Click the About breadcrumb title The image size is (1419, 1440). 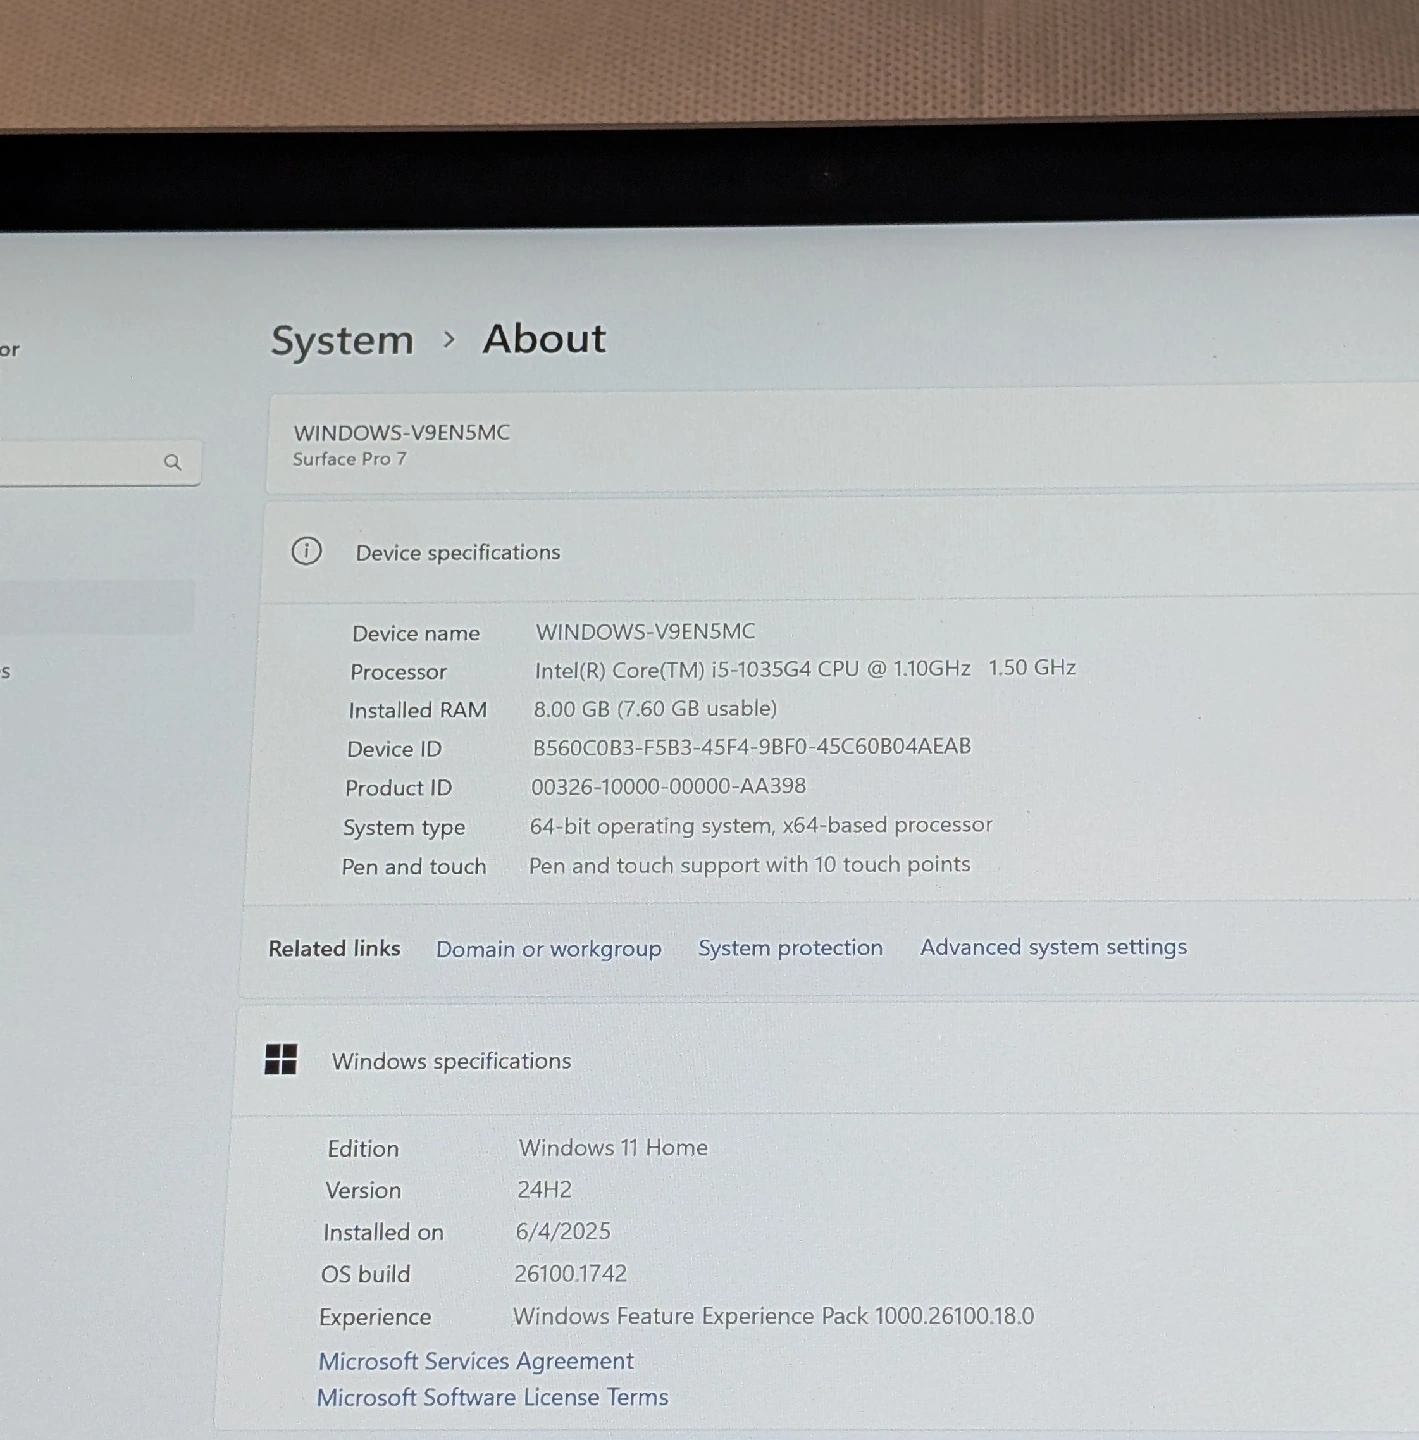pyautogui.click(x=544, y=339)
